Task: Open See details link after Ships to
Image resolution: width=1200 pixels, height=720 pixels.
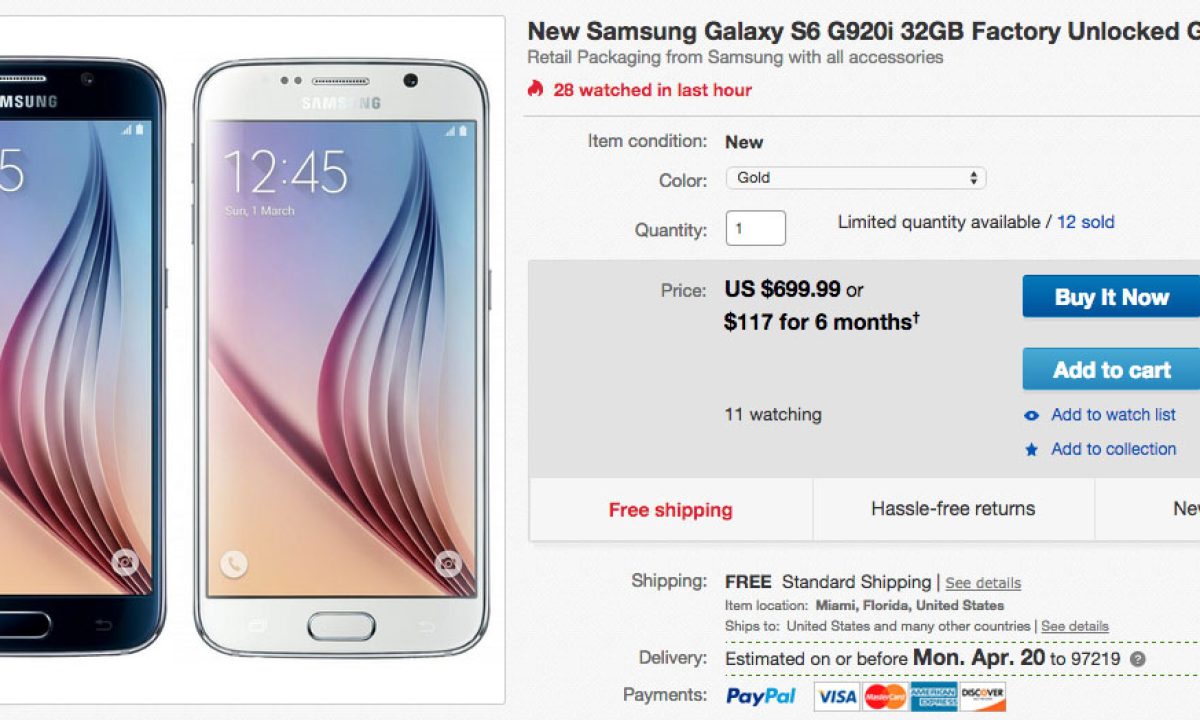Action: tap(1075, 626)
